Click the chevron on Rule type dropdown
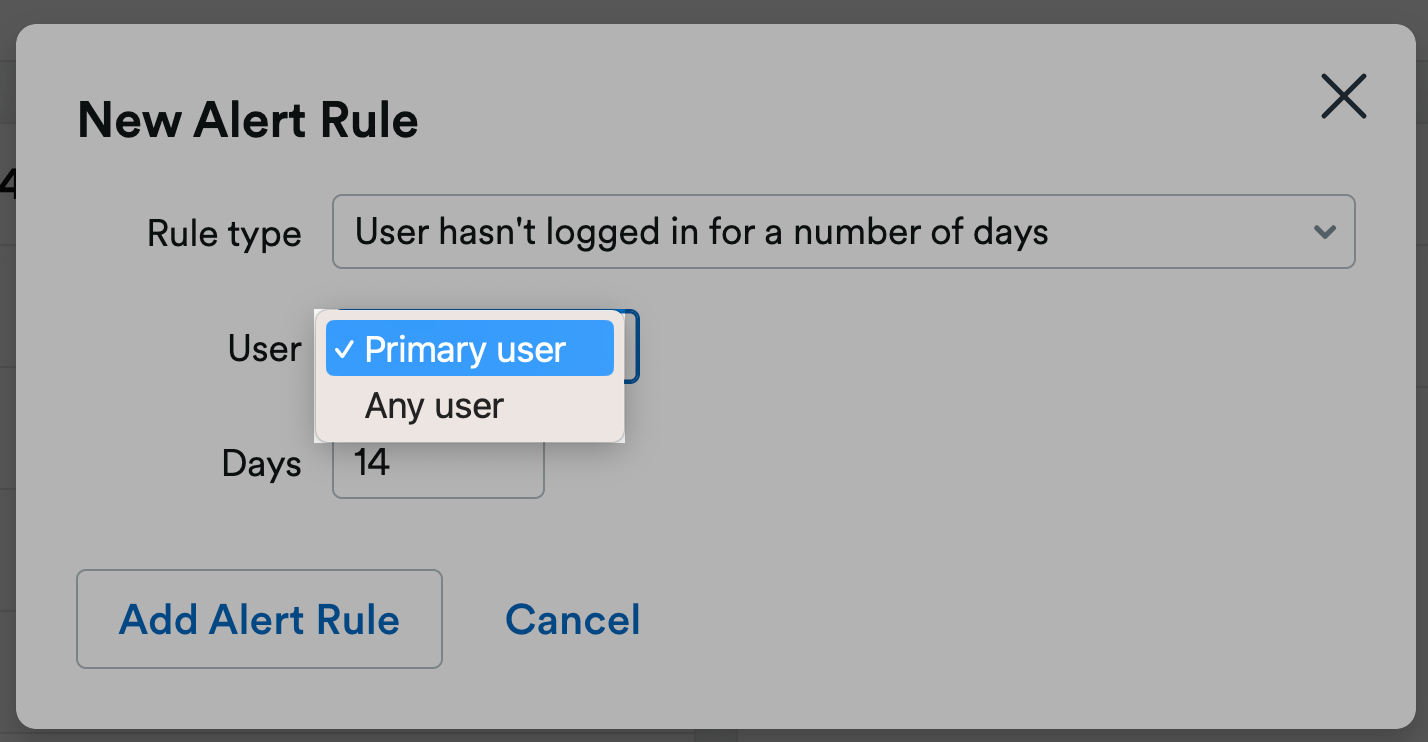 (1325, 231)
